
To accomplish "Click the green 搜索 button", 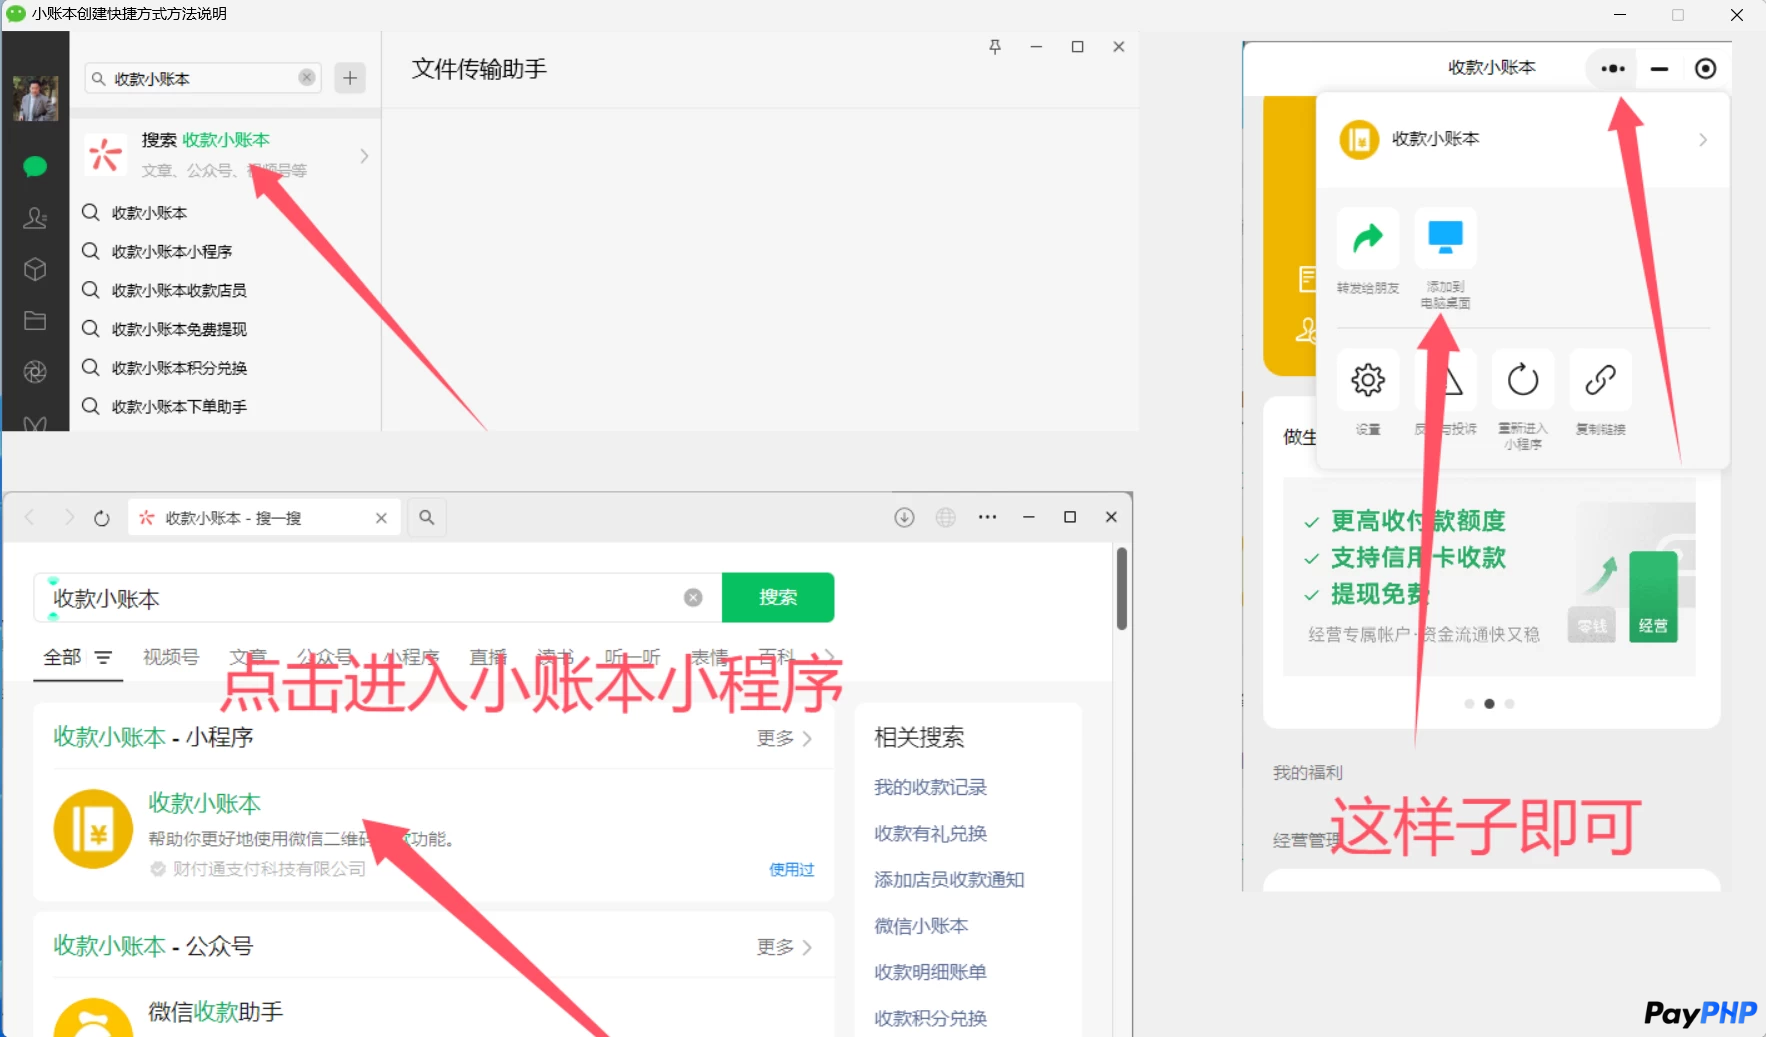I will pos(778,597).
